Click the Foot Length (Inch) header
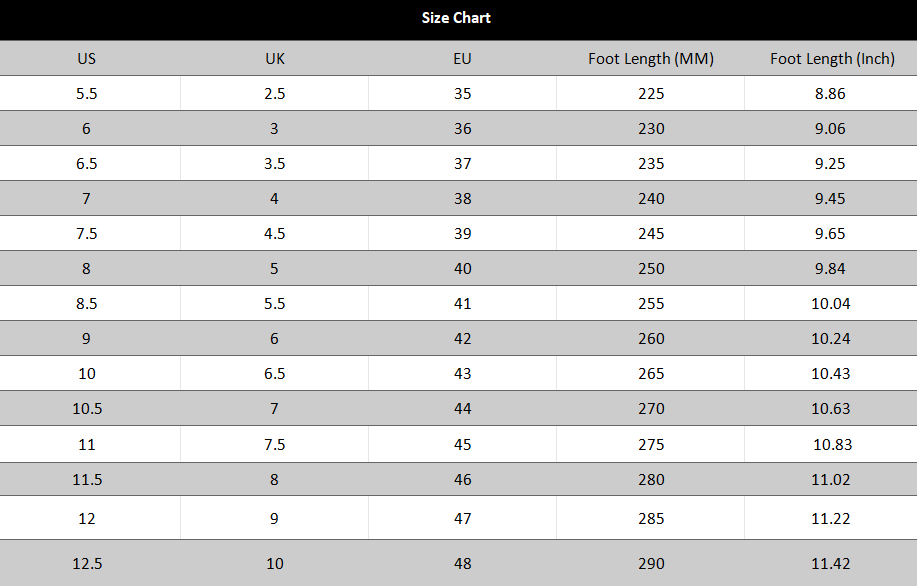 (x=832, y=58)
